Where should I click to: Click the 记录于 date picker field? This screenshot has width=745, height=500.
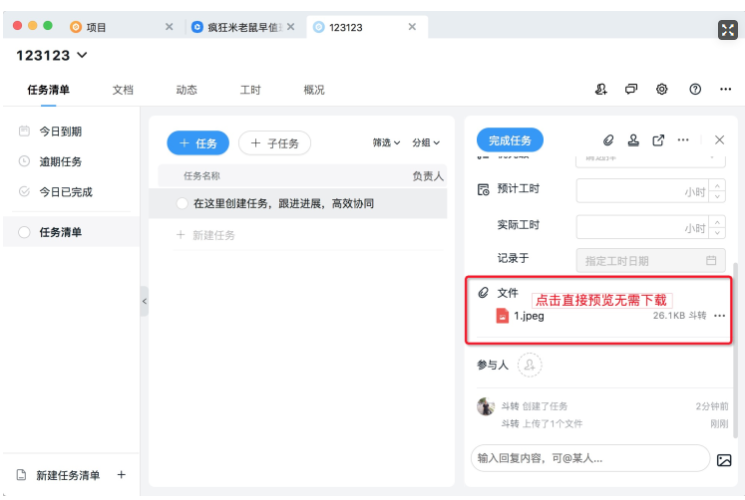click(651, 260)
